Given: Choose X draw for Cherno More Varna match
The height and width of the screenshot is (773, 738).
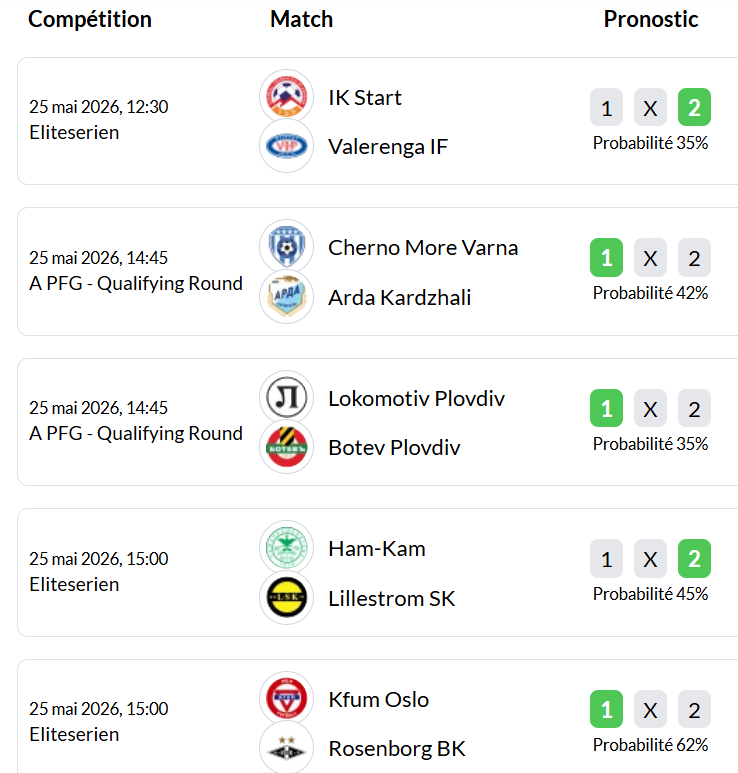Looking at the screenshot, I should [x=650, y=258].
